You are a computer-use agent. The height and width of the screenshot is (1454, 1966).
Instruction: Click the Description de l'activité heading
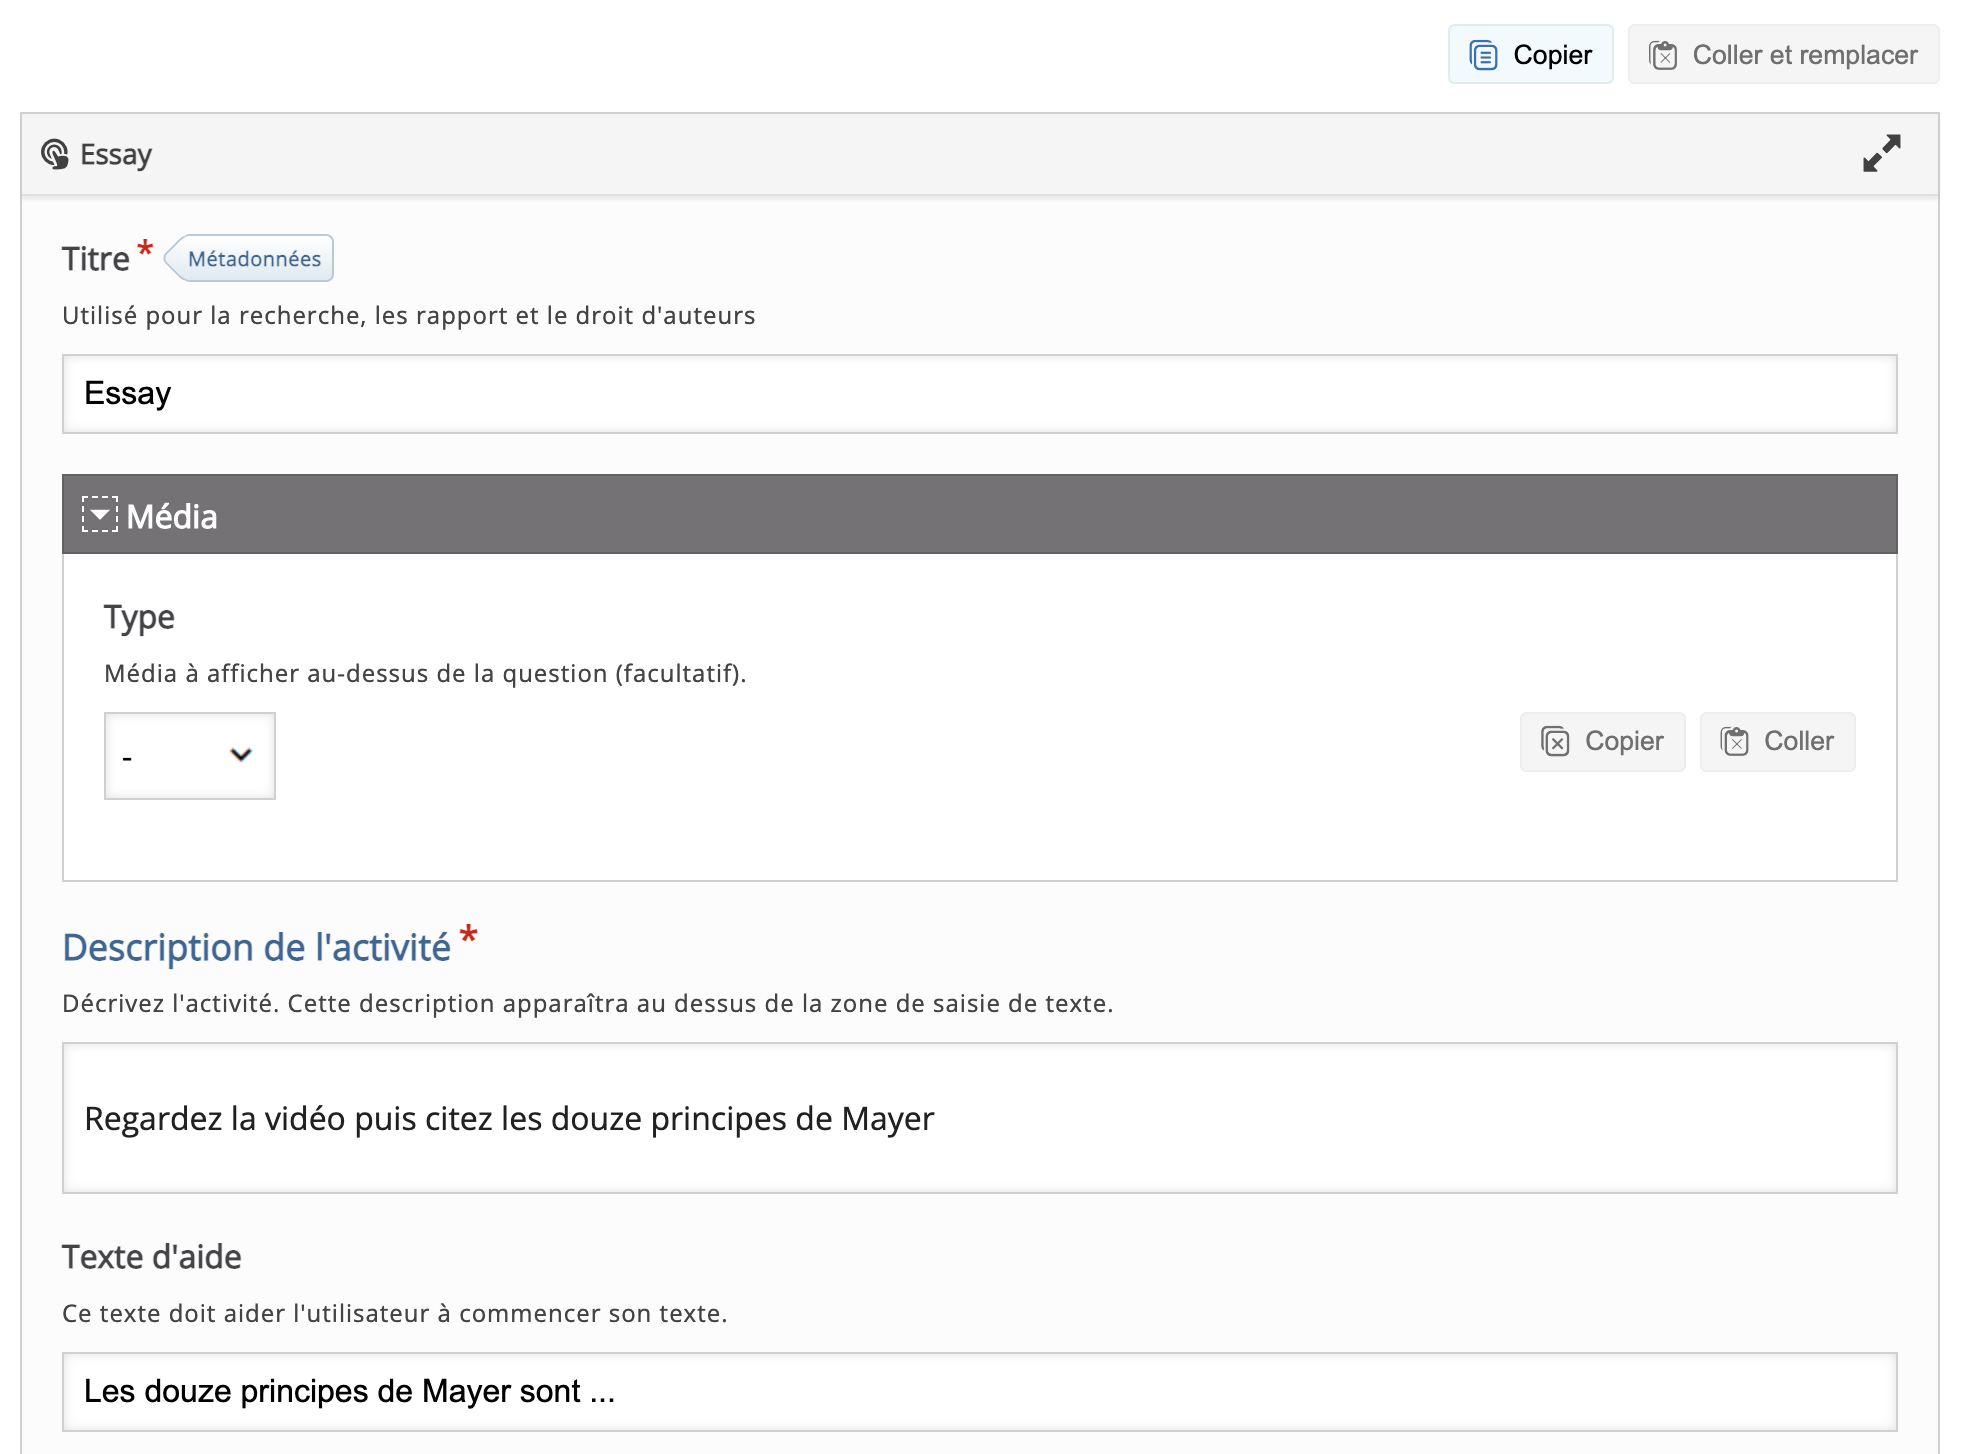pos(257,948)
